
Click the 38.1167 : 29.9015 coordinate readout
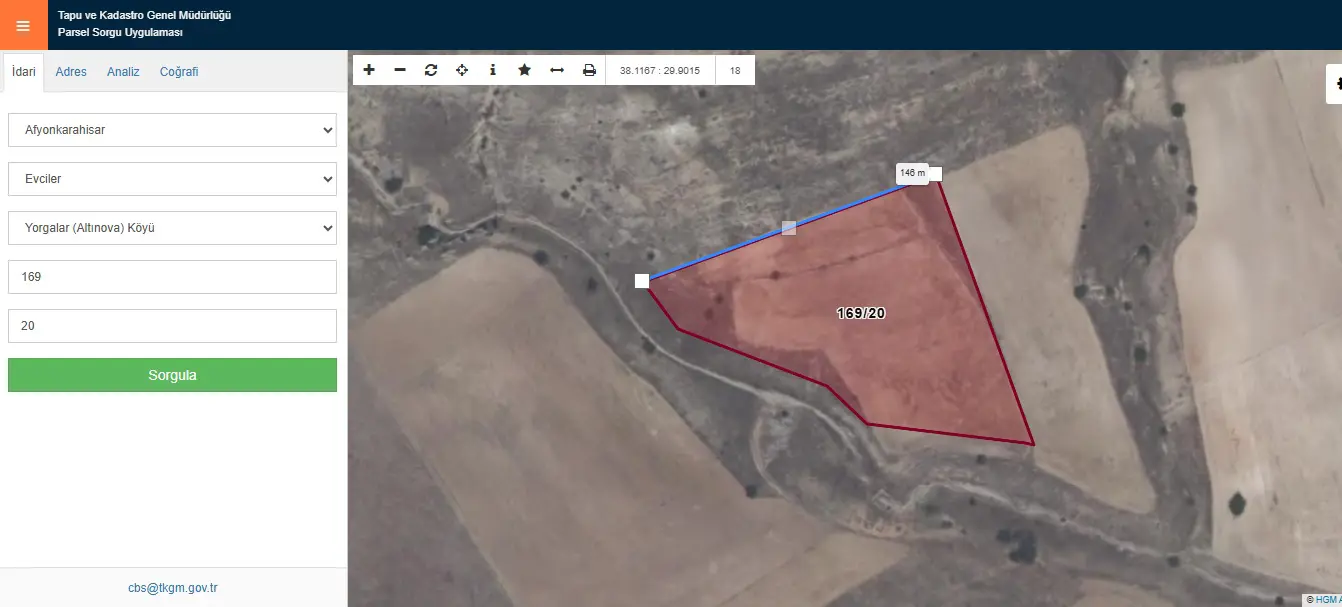pos(660,71)
